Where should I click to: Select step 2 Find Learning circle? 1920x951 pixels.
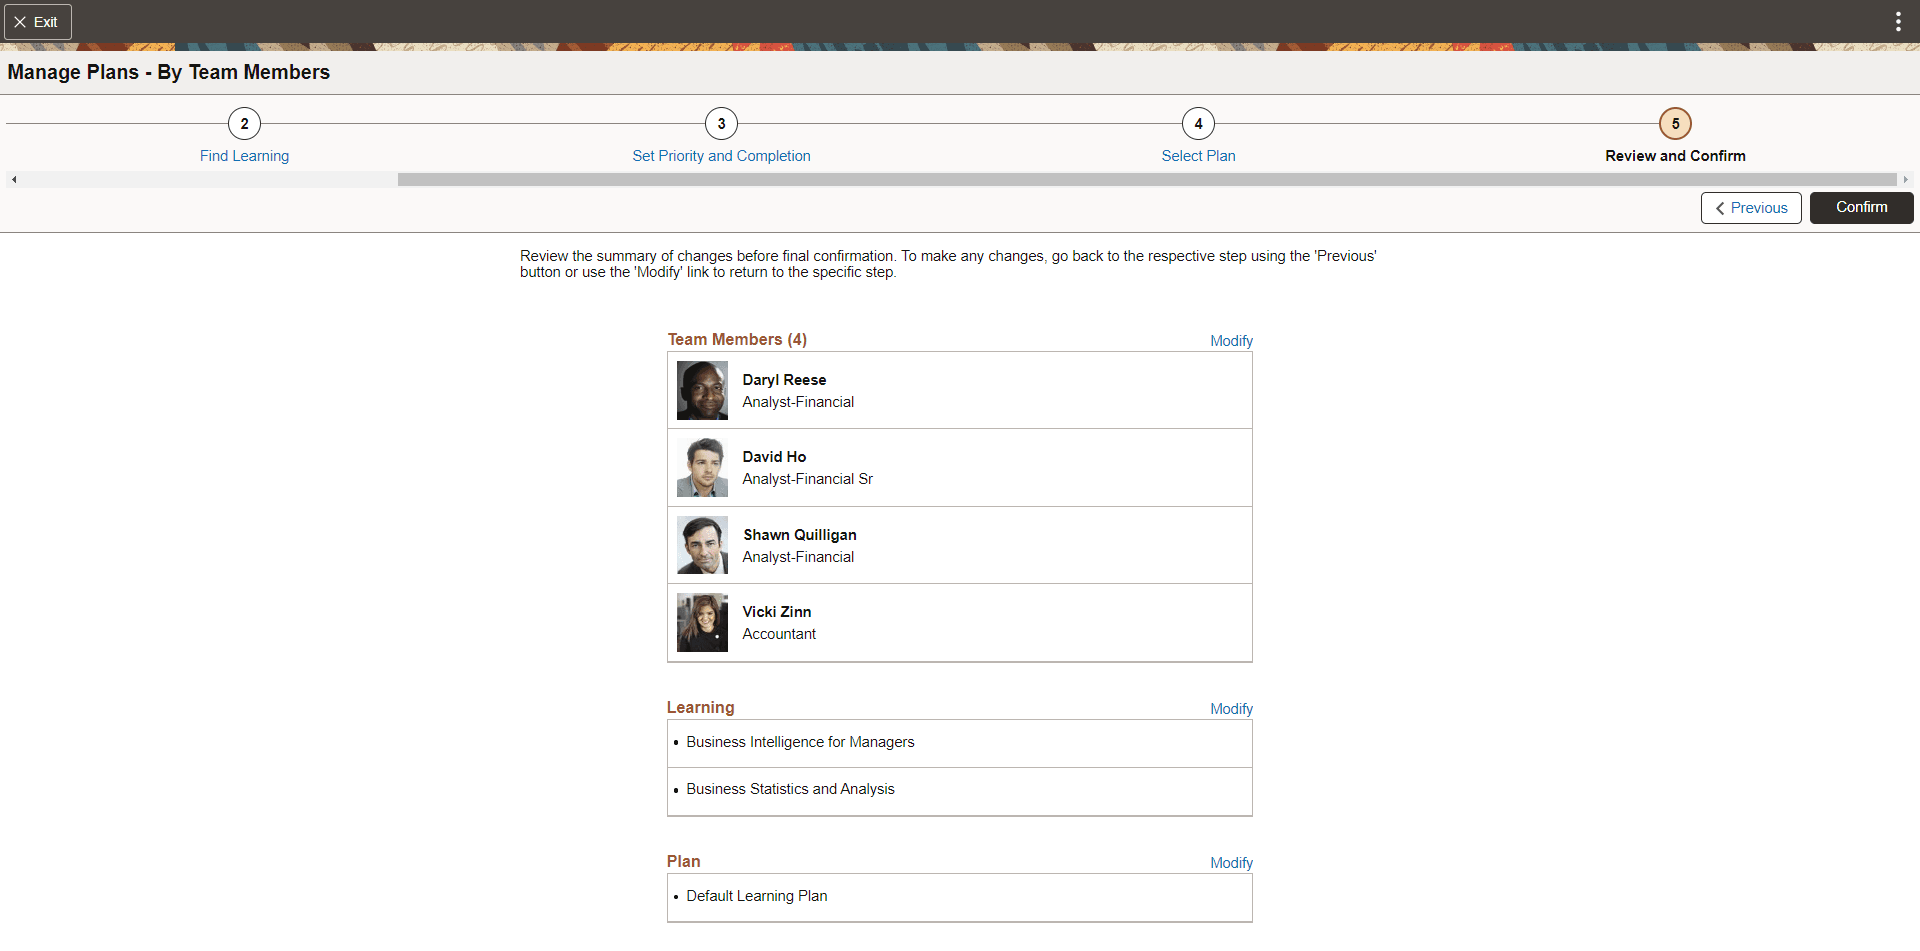coord(244,124)
